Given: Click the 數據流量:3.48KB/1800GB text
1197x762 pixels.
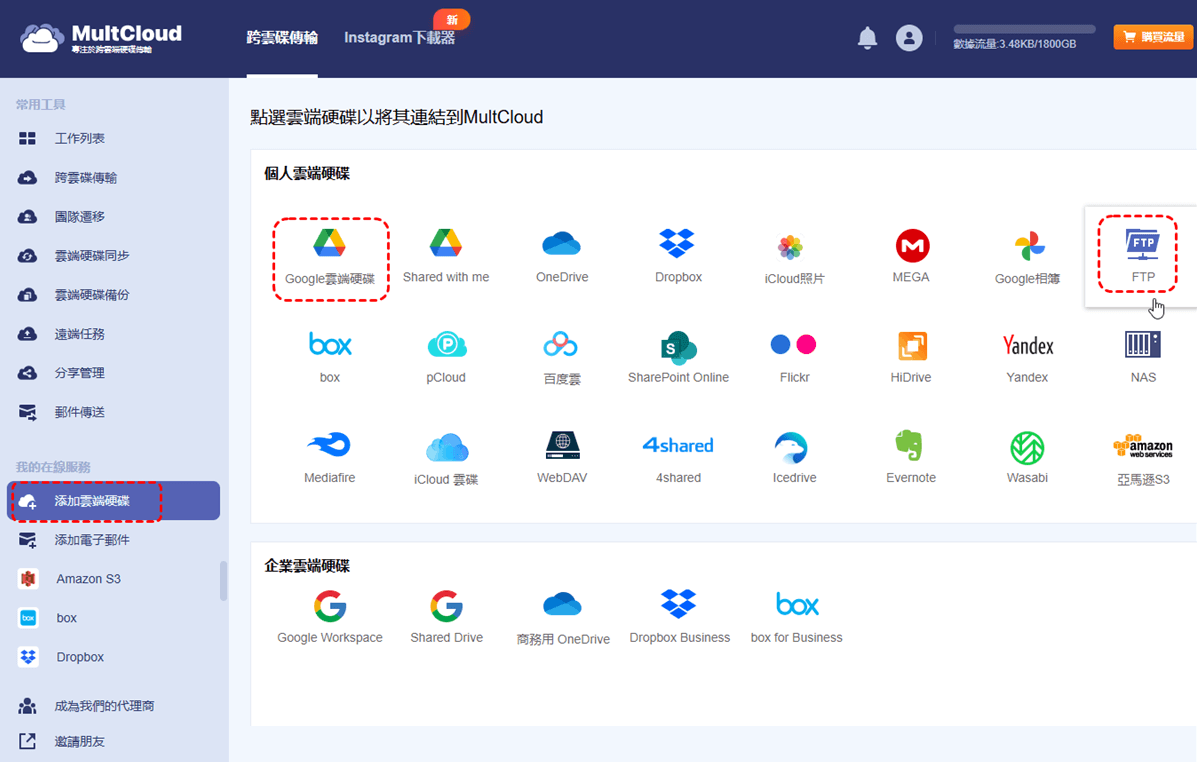Looking at the screenshot, I should click(x=1015, y=44).
